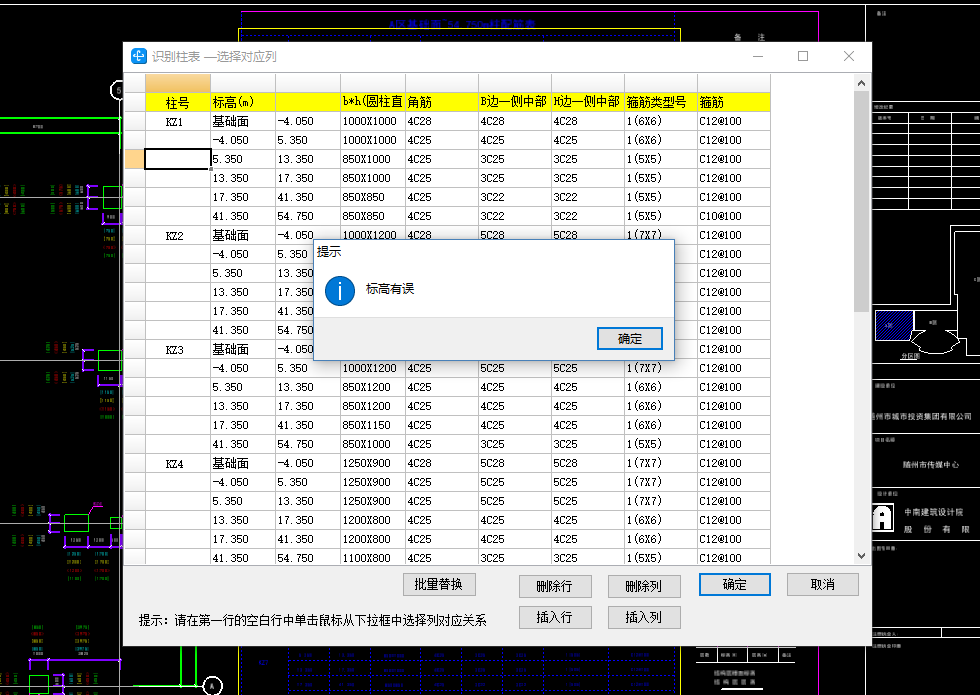Viewport: 980px width, 695px height.
Task: Click 取消 to cancel the column table dialog
Action: pyautogui.click(x=822, y=584)
